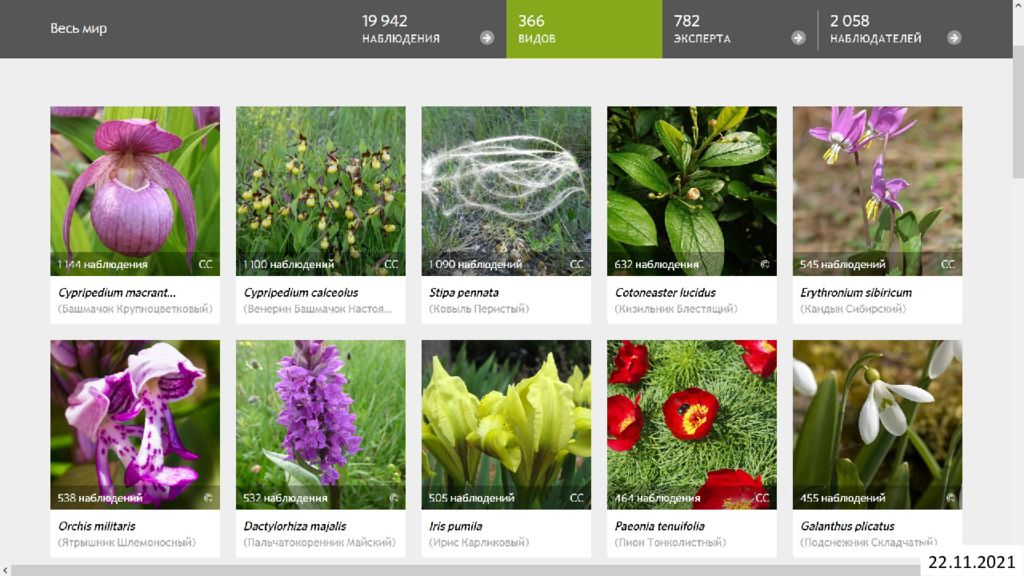This screenshot has width=1024, height=576.
Task: Click copyright icon on Cotoneaster lucidus photo
Action: click(x=765, y=264)
